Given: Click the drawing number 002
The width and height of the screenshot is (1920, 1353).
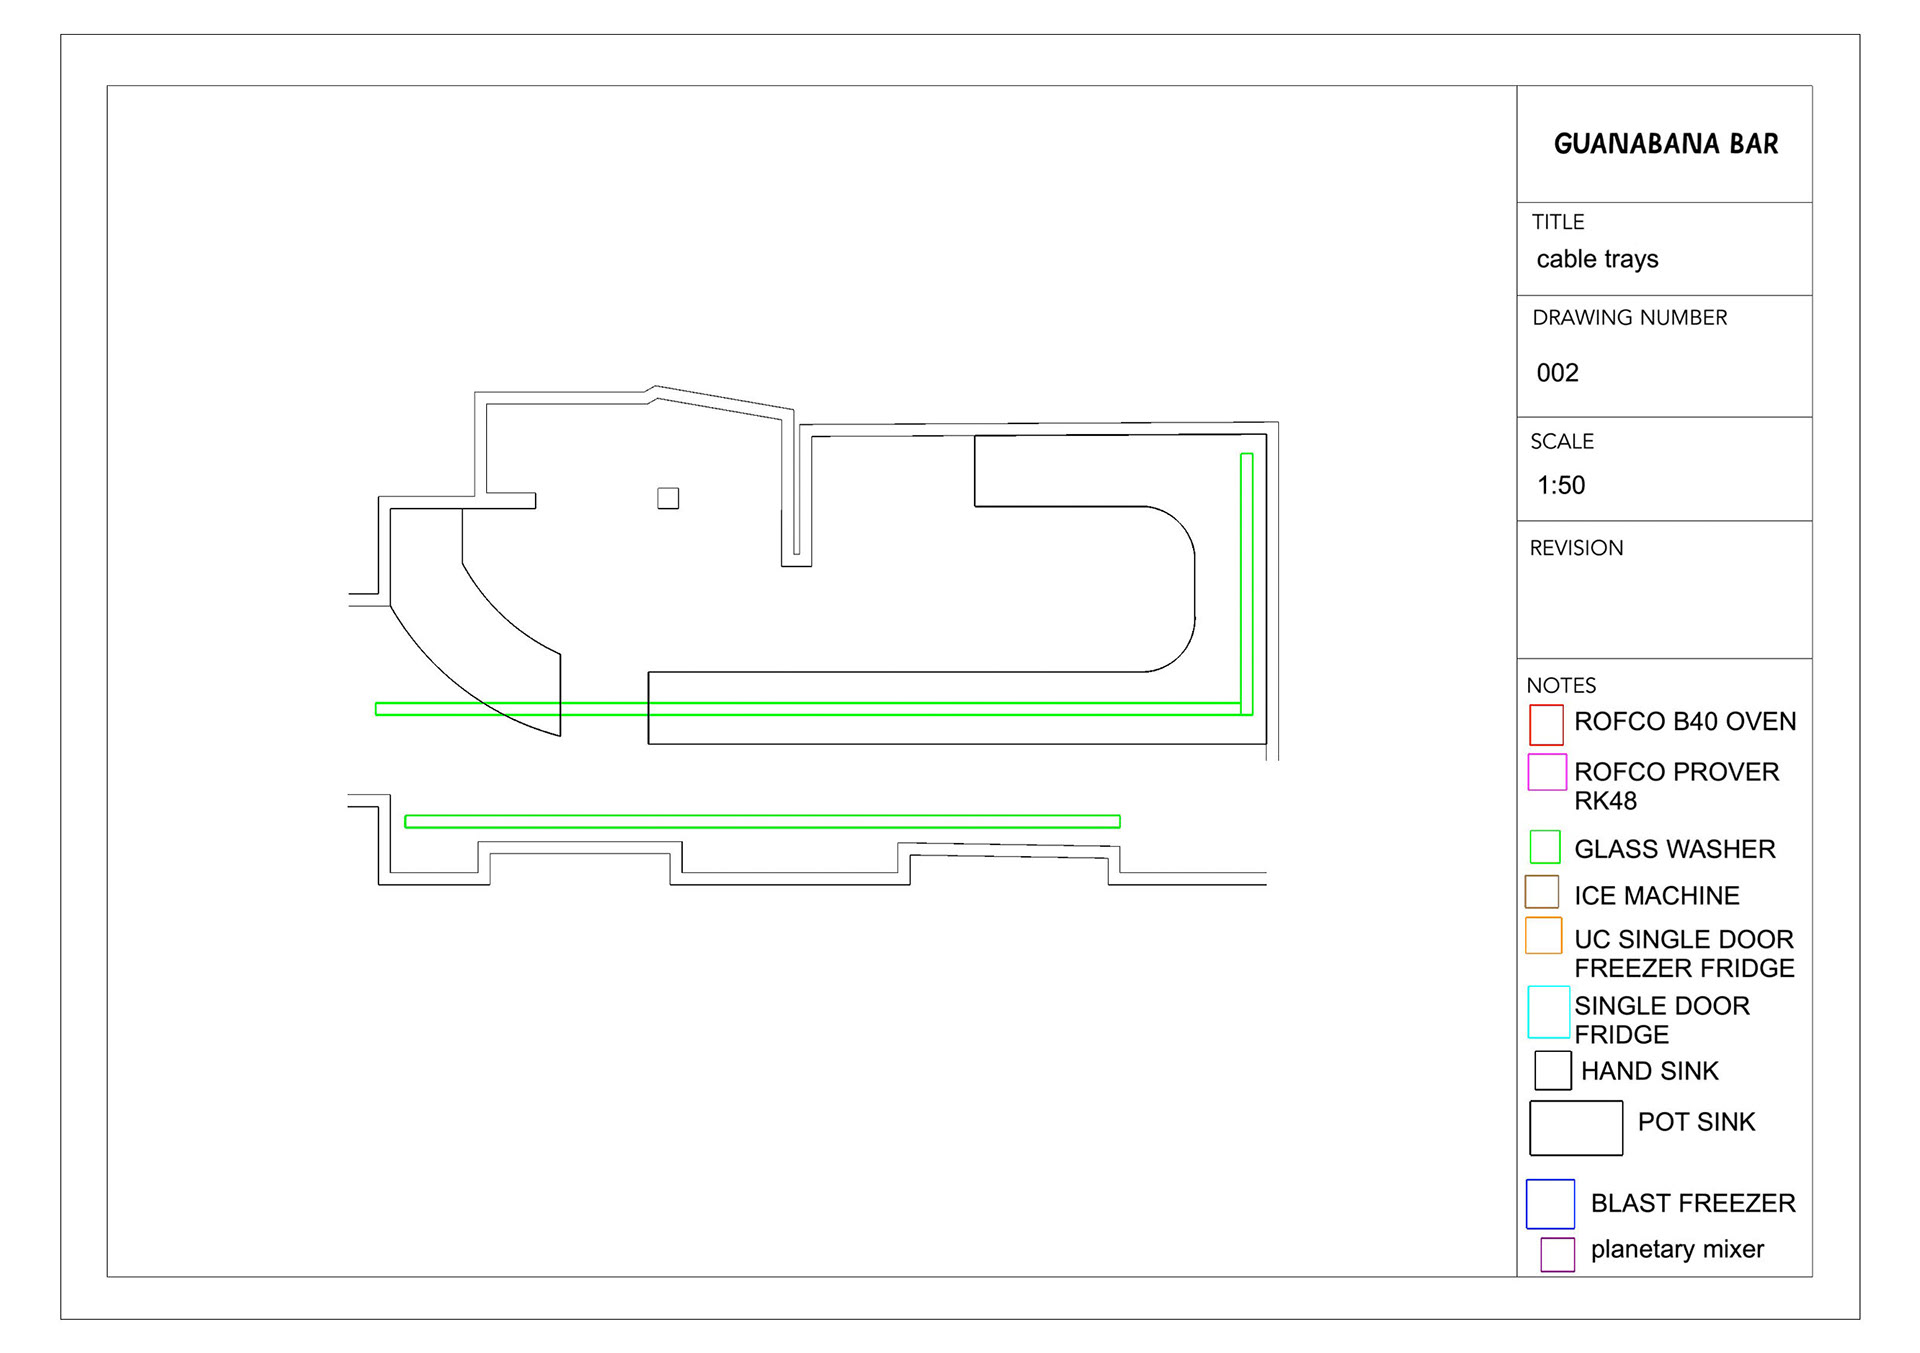Looking at the screenshot, I should [1557, 373].
